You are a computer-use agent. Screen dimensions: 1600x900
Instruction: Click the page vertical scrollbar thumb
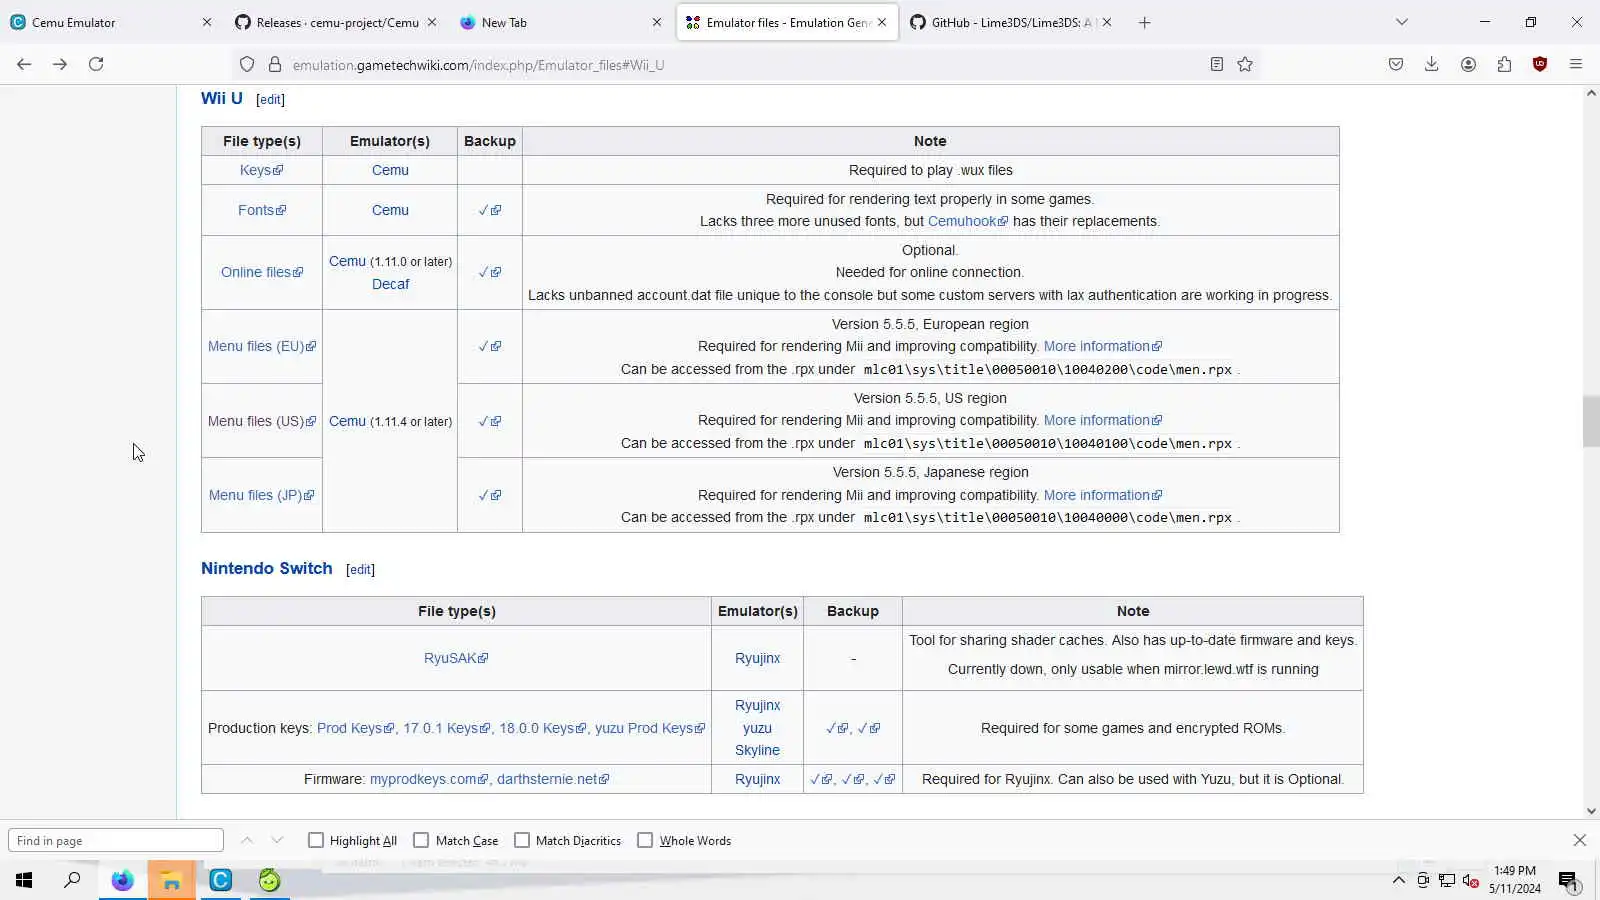(x=1591, y=421)
